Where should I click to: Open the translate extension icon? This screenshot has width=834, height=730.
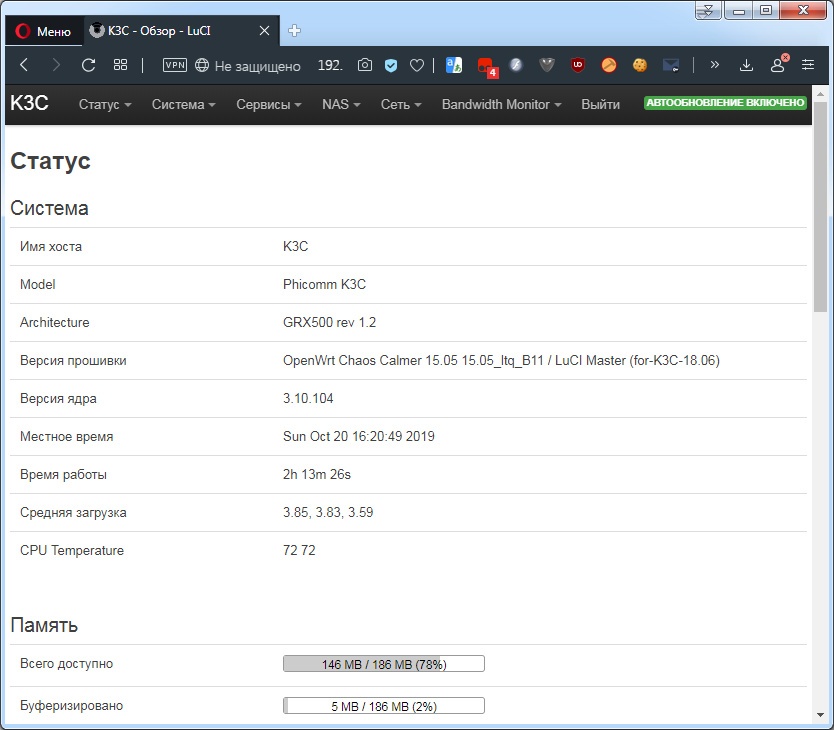coord(453,65)
